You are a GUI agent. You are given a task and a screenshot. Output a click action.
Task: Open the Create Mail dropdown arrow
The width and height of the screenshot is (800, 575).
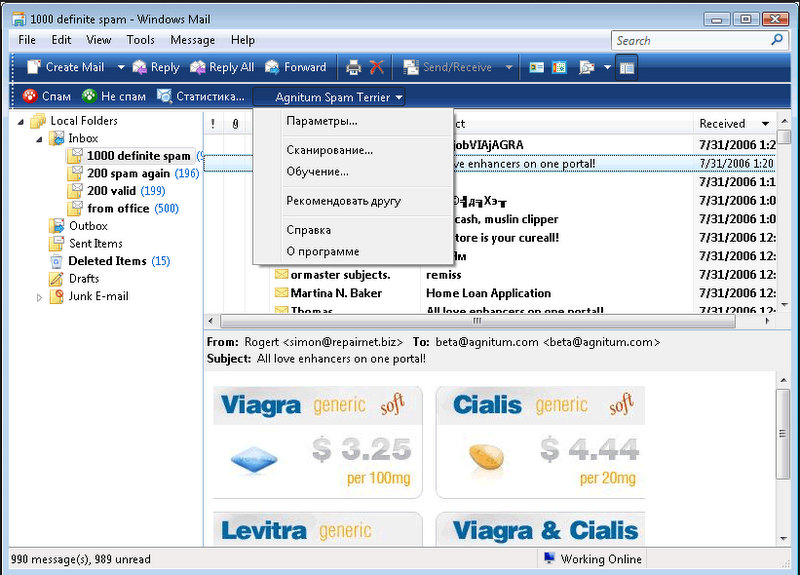coord(121,67)
